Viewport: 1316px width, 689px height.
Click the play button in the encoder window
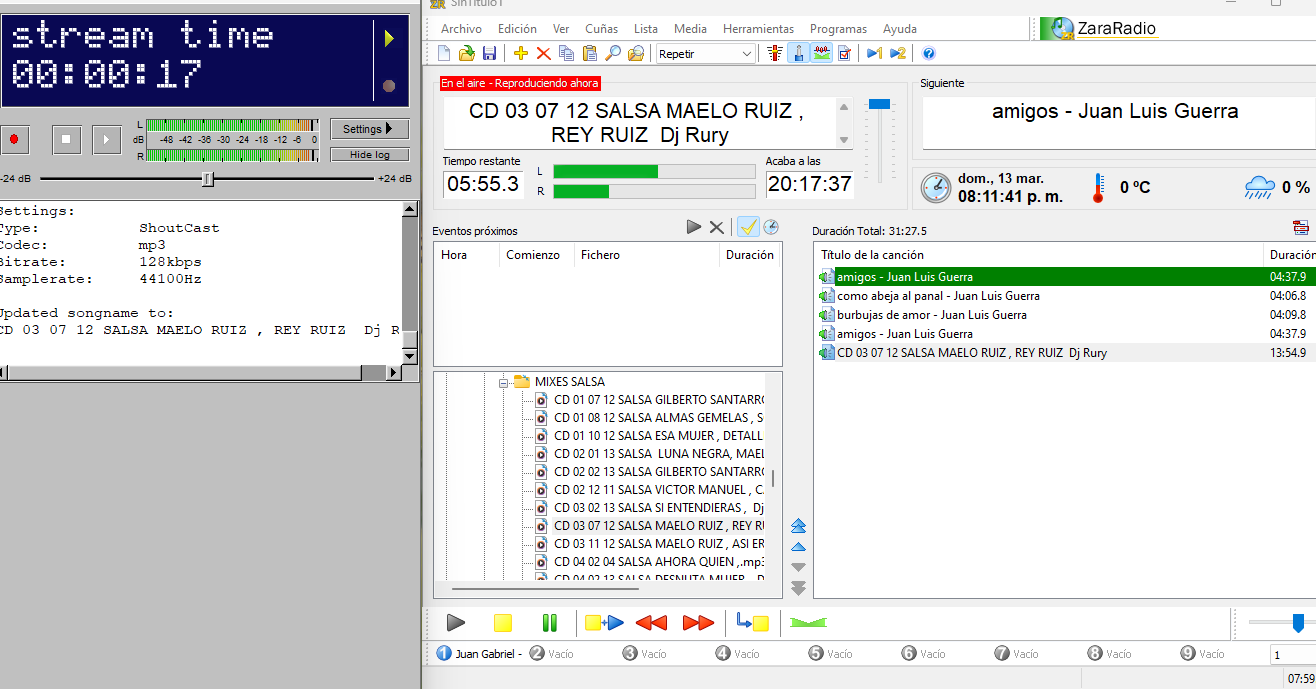pos(107,140)
